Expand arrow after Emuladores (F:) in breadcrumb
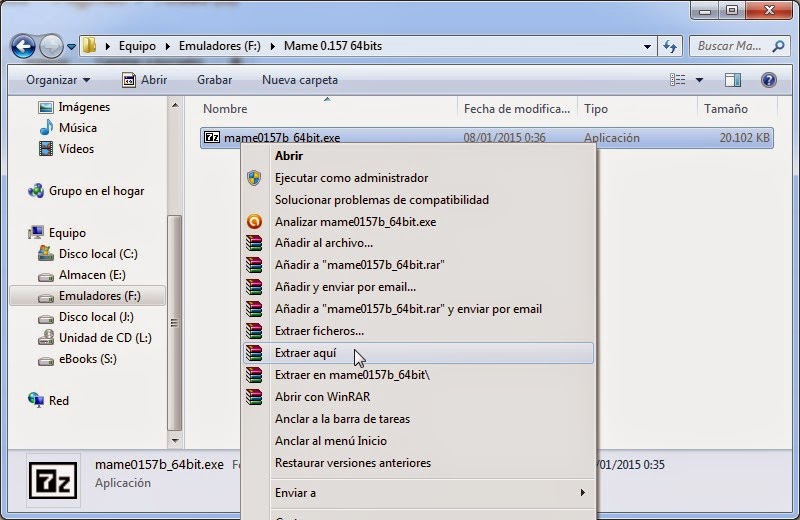800x520 pixels. click(272, 46)
